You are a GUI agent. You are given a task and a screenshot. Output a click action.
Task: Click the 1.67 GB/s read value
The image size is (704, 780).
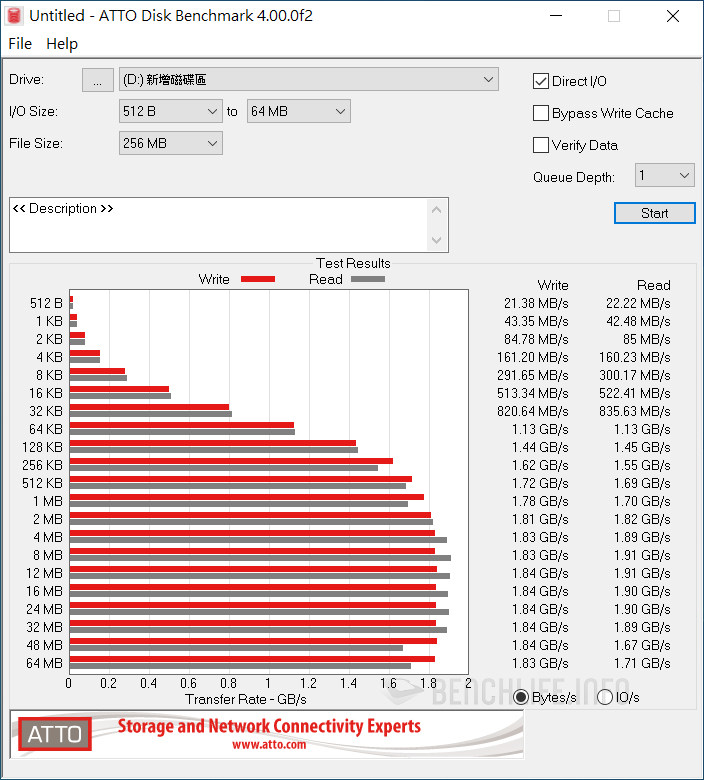642,645
